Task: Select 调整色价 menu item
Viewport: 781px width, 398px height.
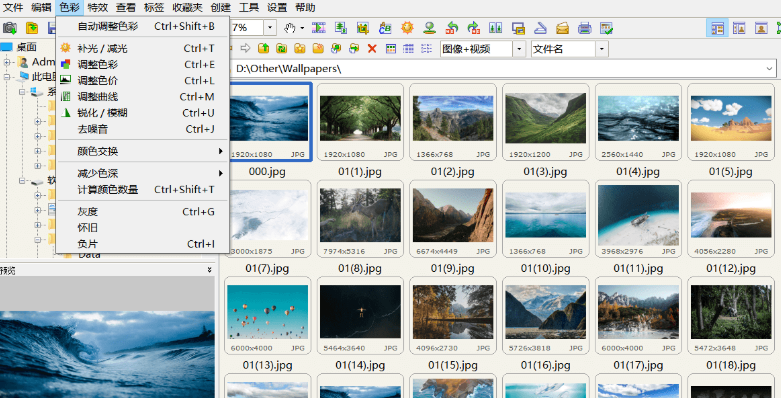Action: coord(143,80)
